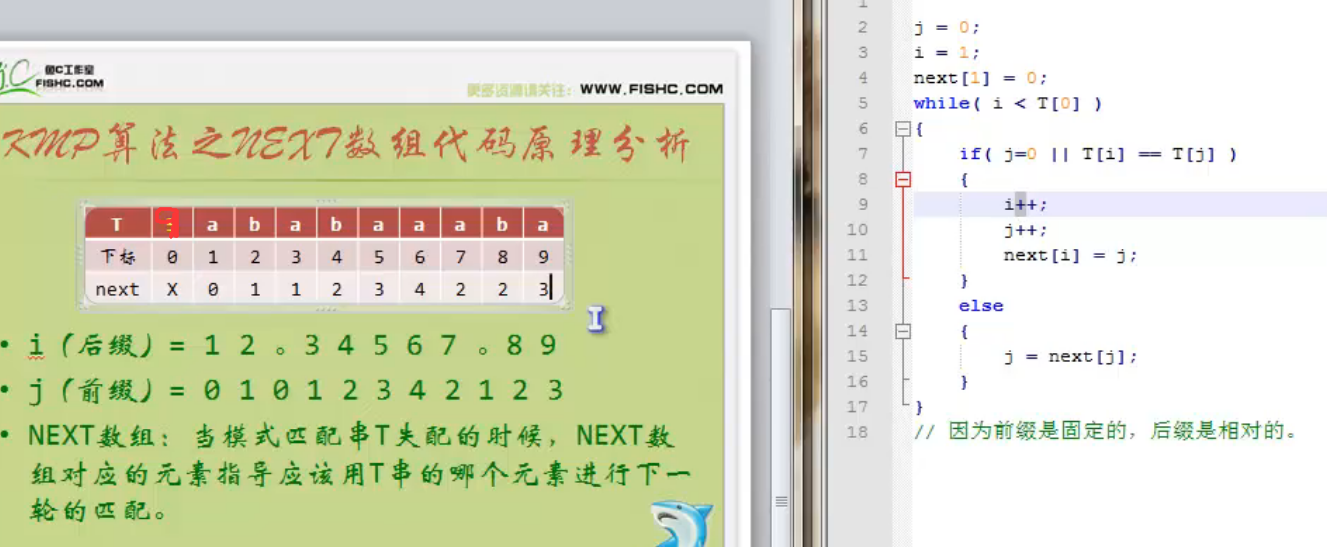The image size is (1327, 547).
Task: Click line number 5 in the editor gutter
Action: pyautogui.click(x=862, y=103)
